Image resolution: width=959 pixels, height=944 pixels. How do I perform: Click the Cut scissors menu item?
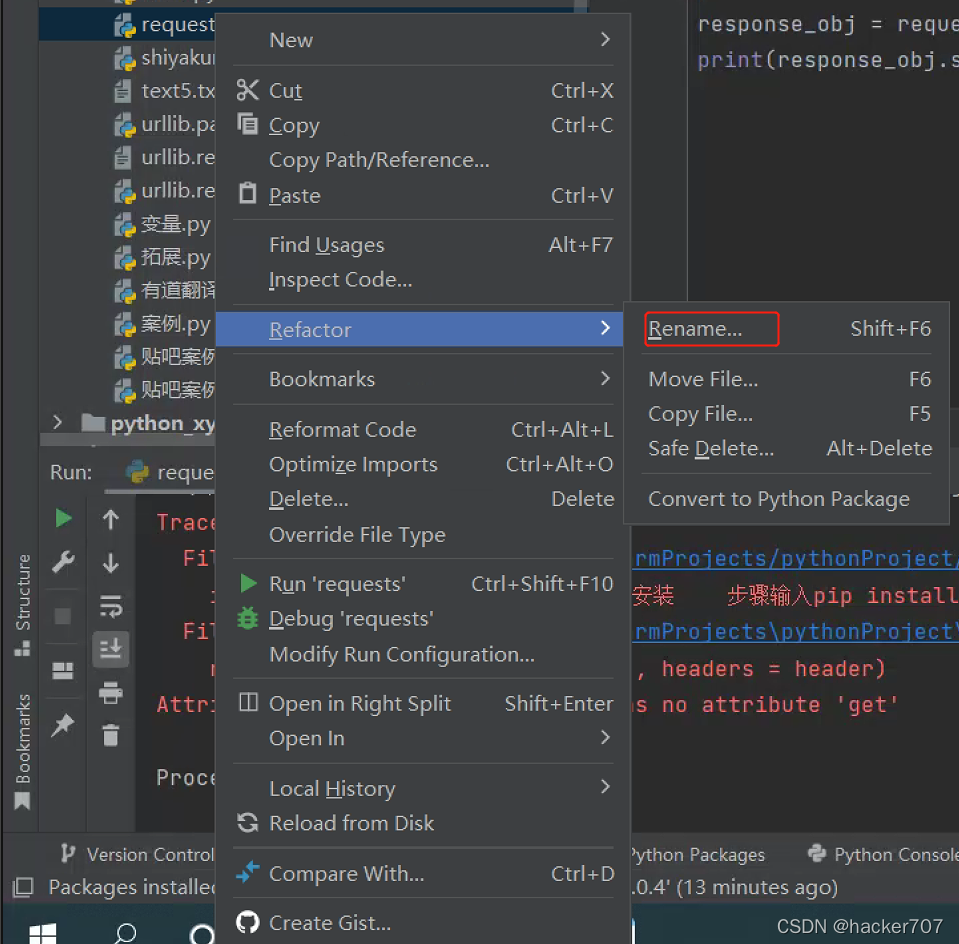[423, 91]
